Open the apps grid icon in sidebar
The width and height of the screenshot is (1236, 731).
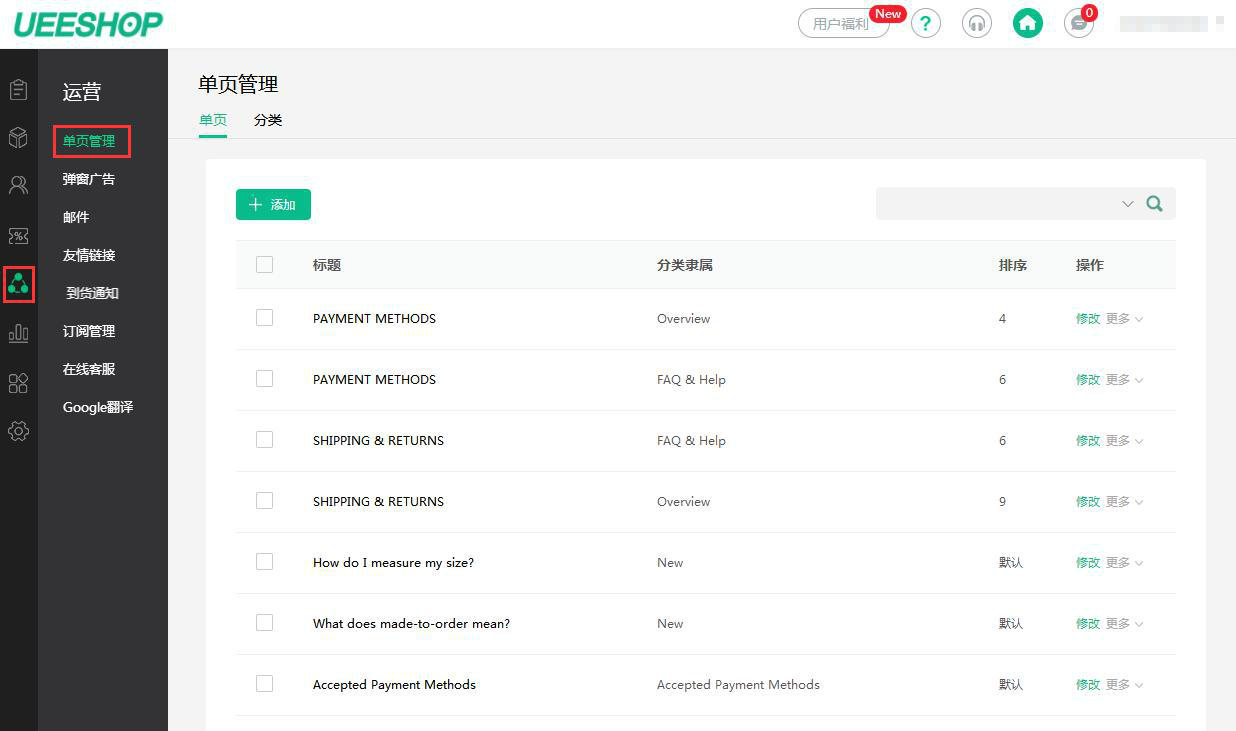point(18,383)
